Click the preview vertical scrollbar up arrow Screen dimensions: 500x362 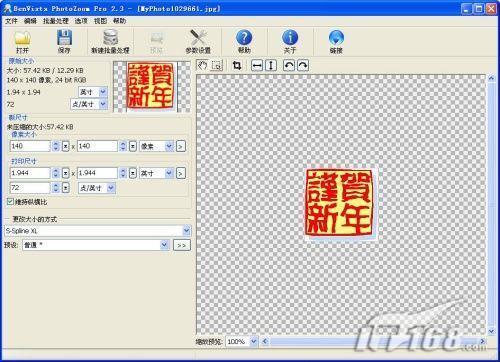[491, 78]
